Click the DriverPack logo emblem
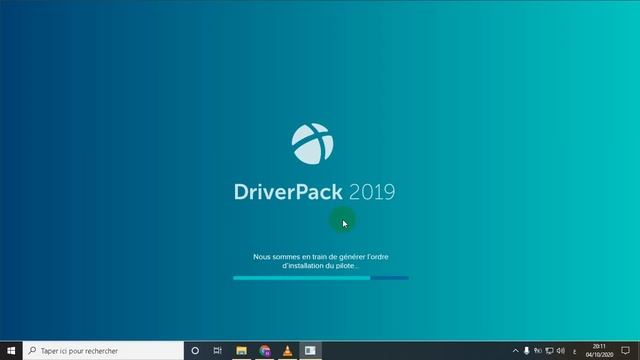This screenshot has height=360, width=640. point(313,144)
